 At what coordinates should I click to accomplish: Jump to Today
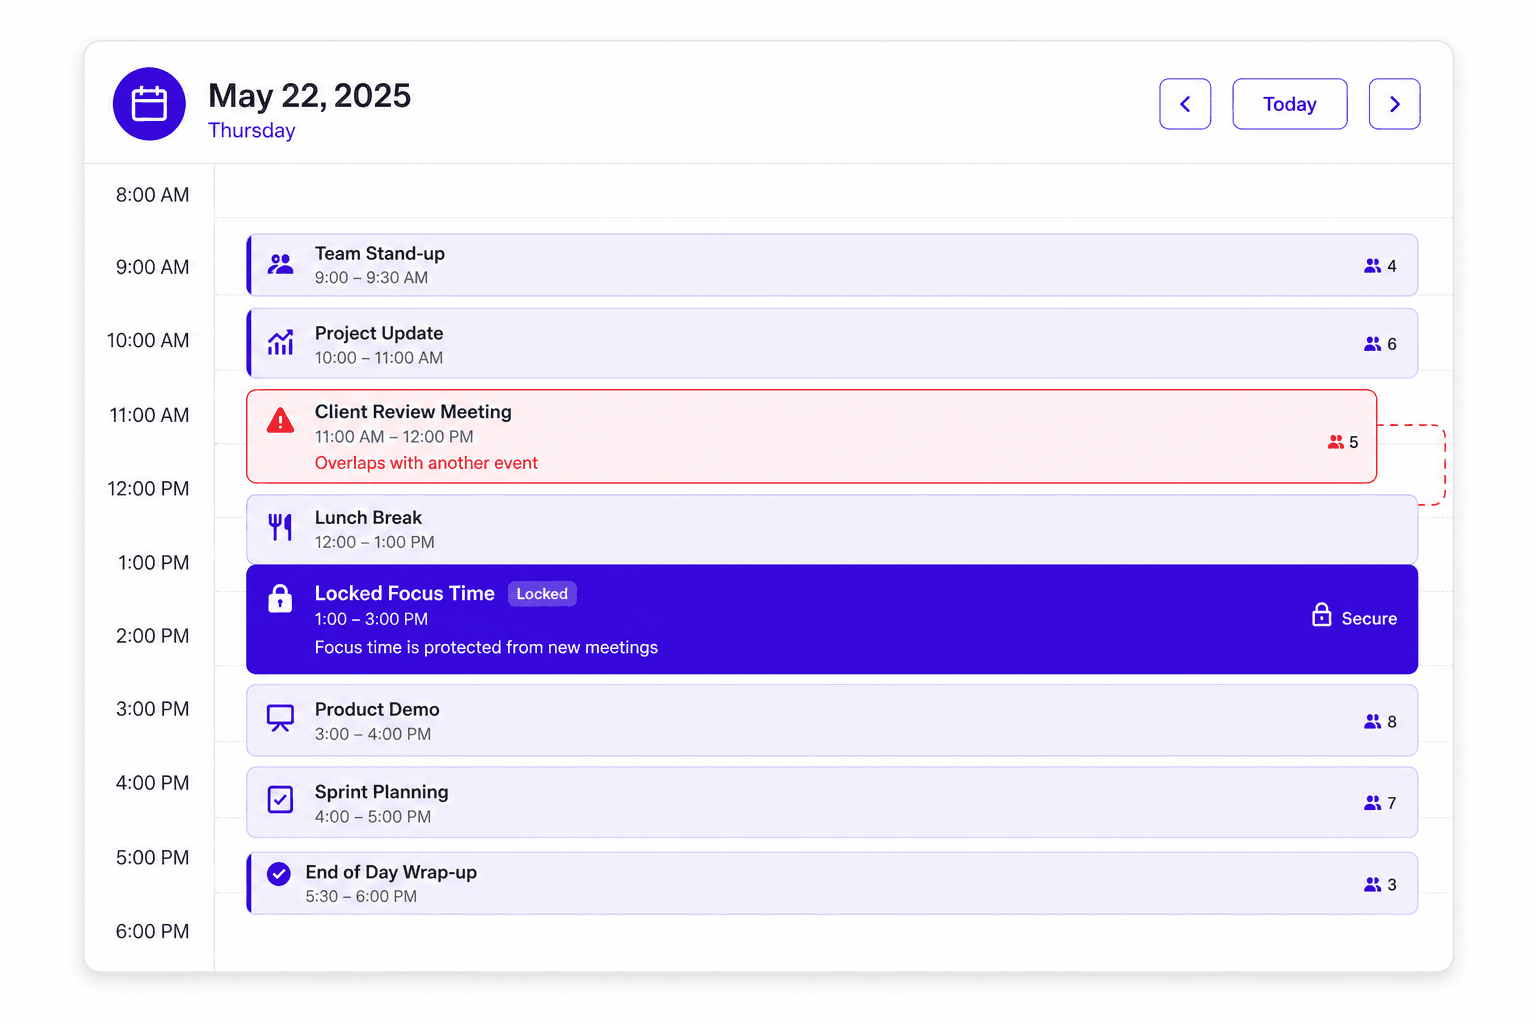click(1290, 104)
